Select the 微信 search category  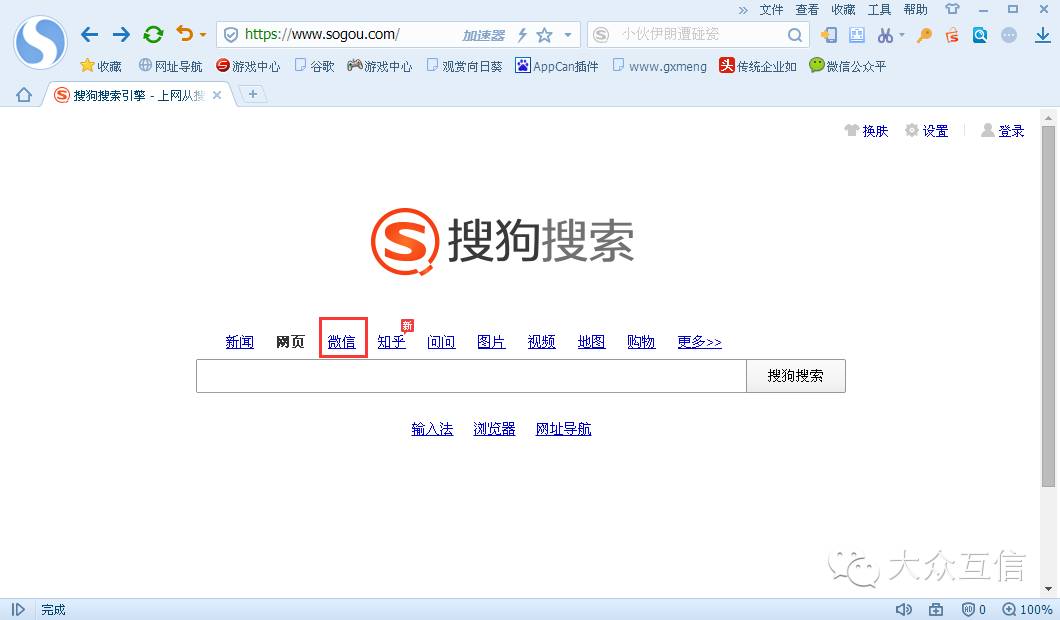341,341
